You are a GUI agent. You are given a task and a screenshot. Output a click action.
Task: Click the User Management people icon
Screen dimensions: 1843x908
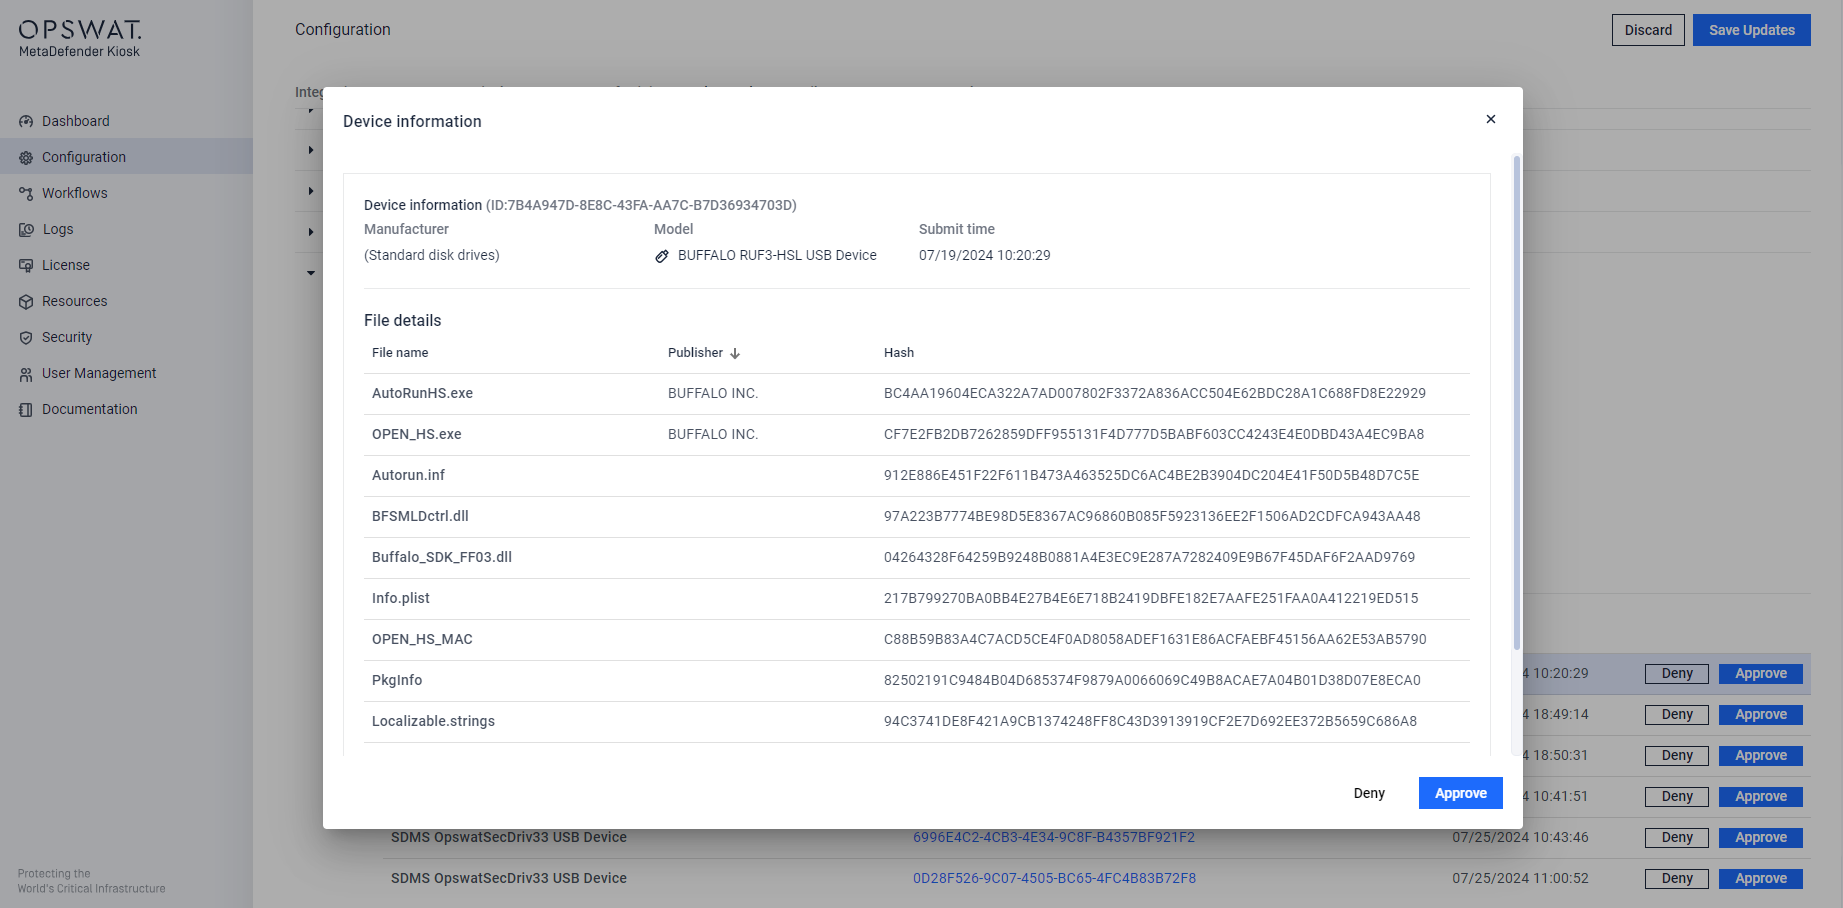coord(26,373)
